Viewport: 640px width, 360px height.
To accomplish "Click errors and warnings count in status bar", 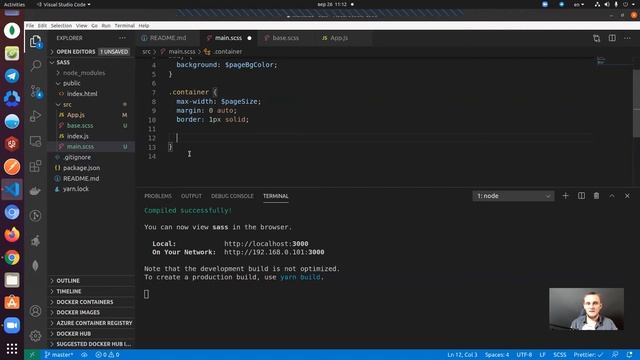I will [x=107, y=355].
